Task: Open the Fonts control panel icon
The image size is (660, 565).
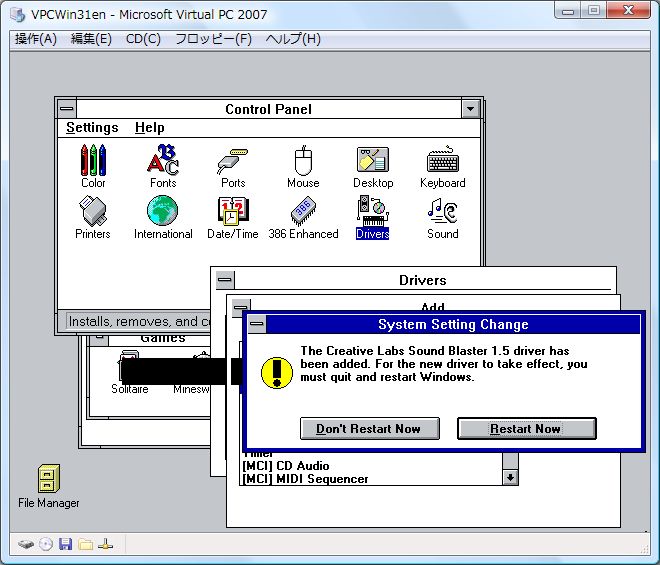Action: (163, 166)
